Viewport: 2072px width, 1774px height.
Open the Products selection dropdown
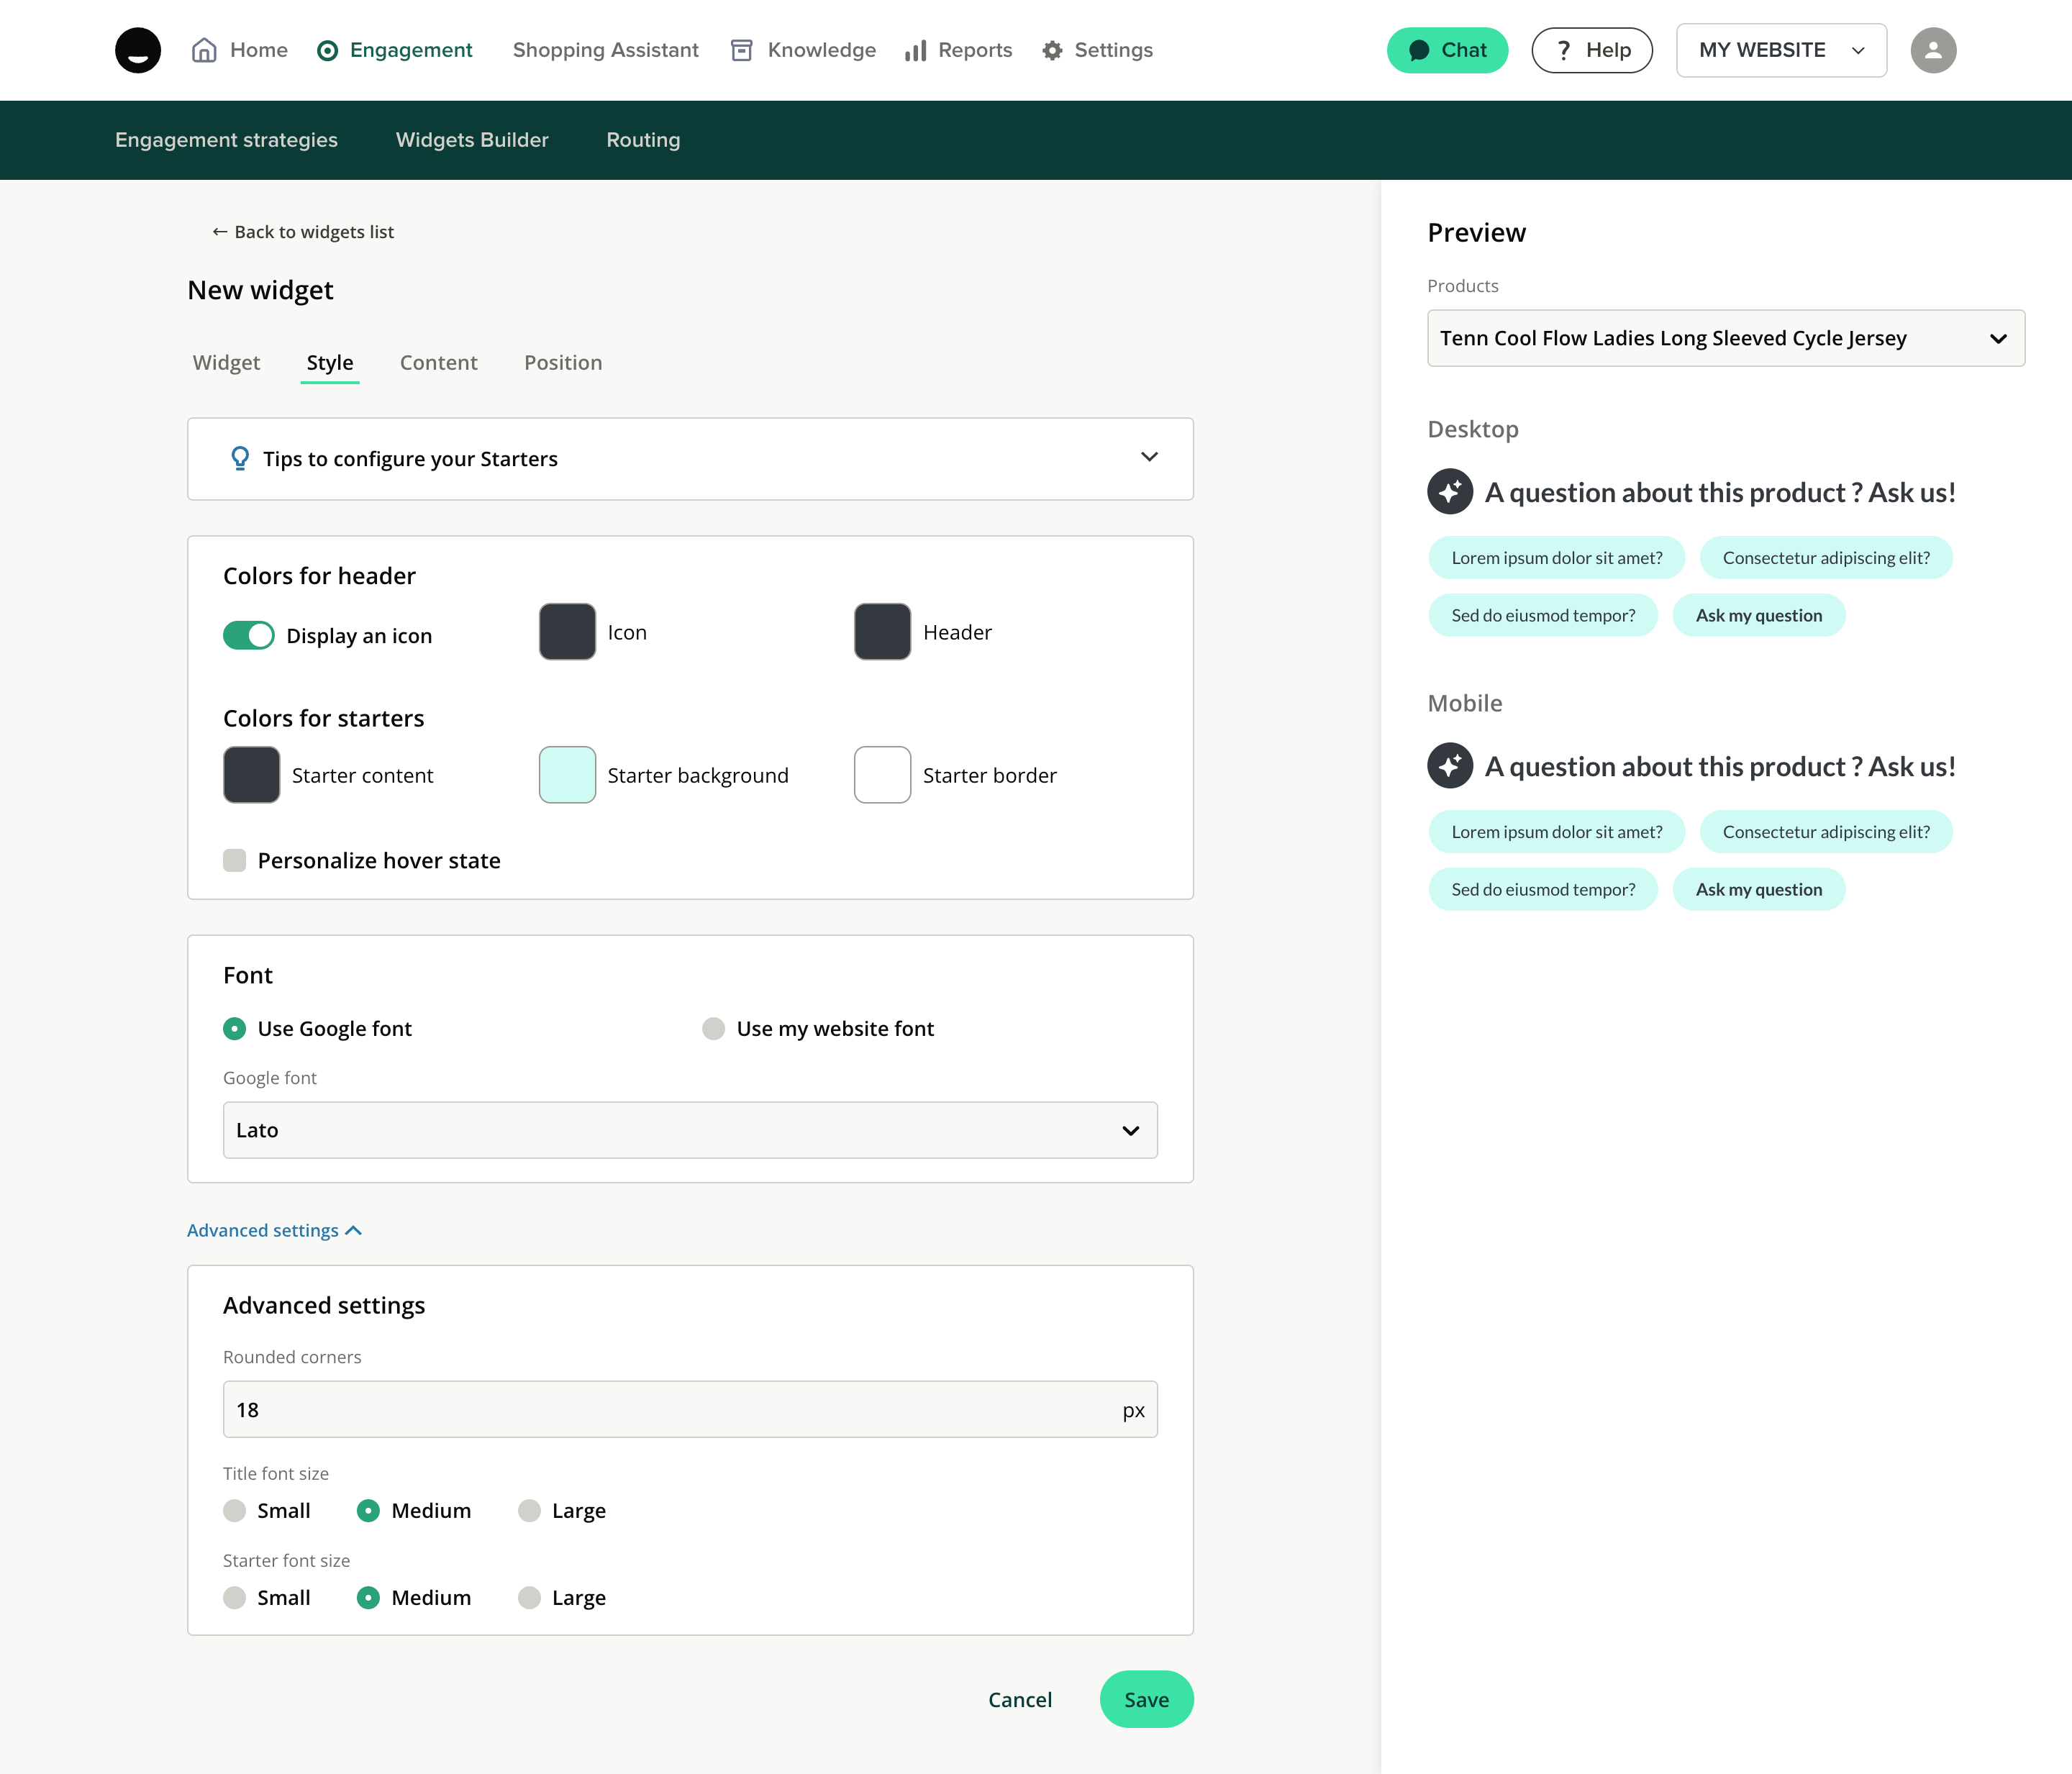click(x=1725, y=338)
